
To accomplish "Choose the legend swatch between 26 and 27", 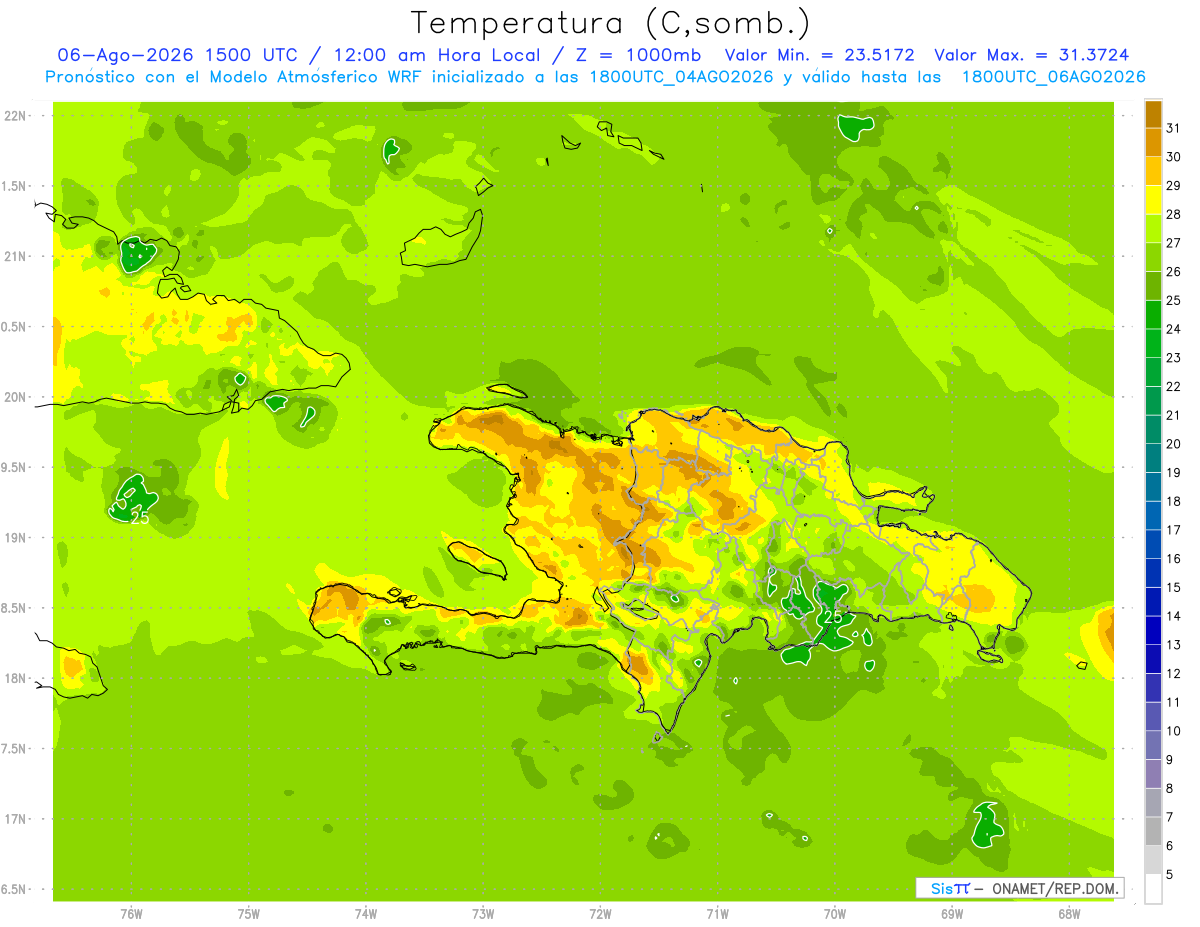I will click(x=1153, y=257).
